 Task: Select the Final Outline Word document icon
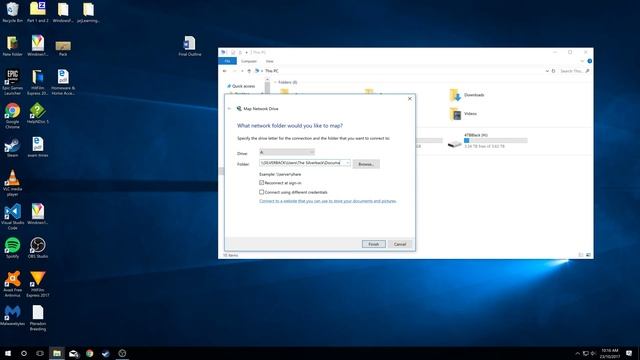click(x=189, y=46)
